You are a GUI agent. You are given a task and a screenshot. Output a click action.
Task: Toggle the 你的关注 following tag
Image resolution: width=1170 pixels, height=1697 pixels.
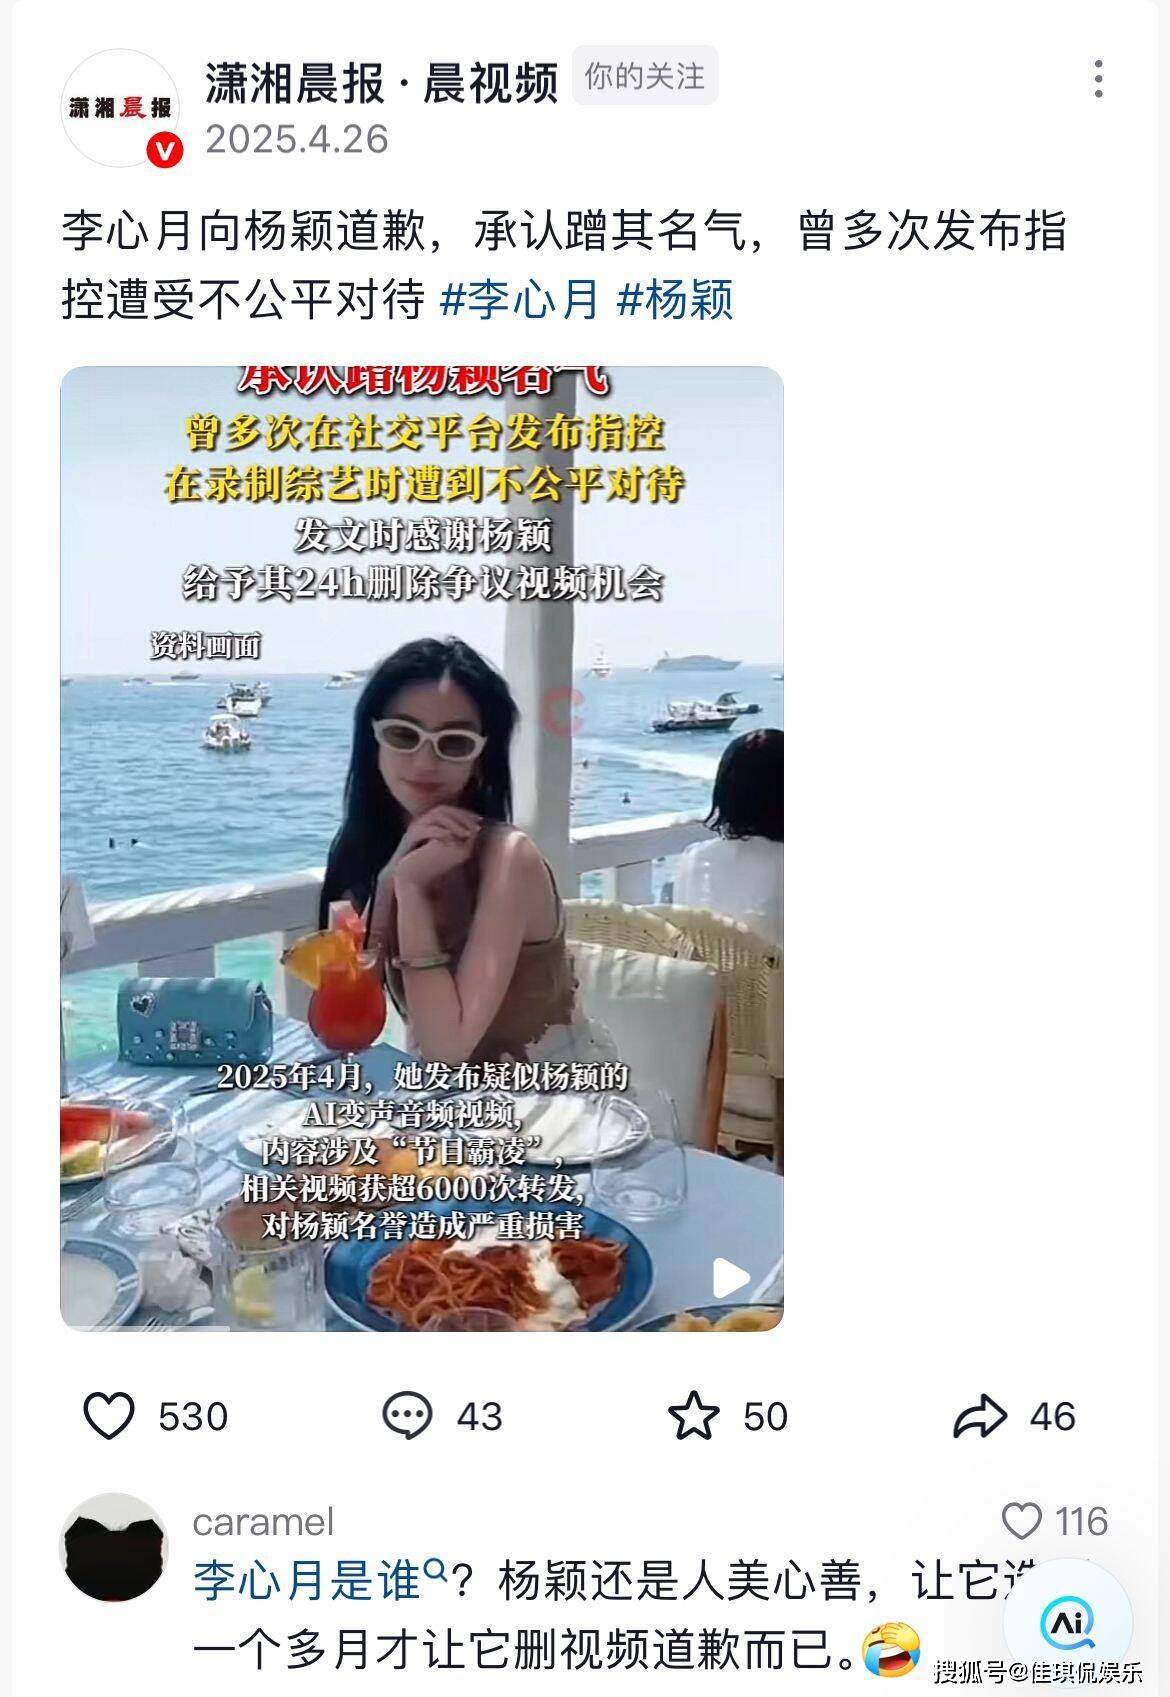(645, 76)
